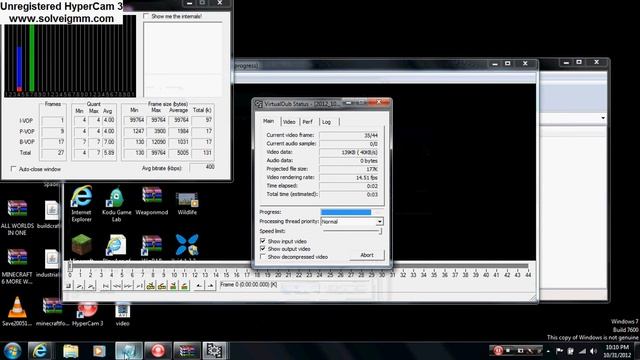
Task: Click the VirtualDub timeline position handle at frame 0
Action: (70, 266)
